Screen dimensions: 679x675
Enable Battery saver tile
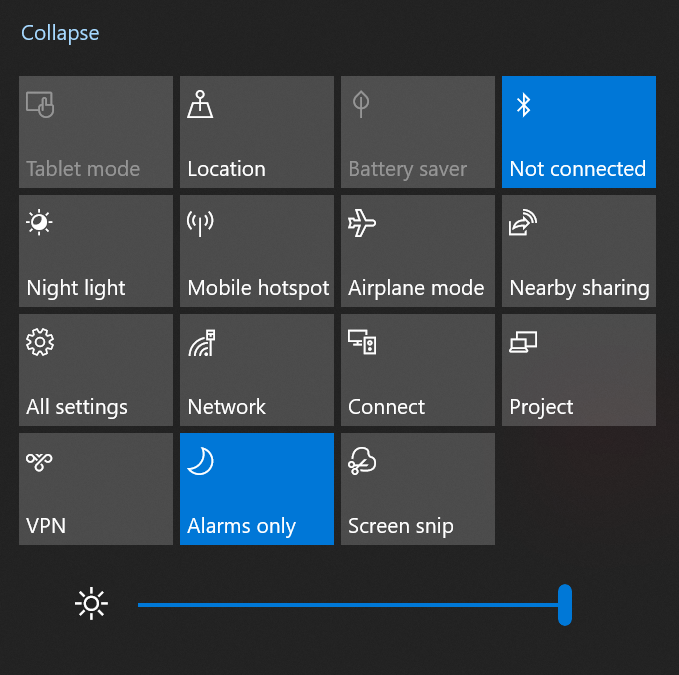[417, 132]
